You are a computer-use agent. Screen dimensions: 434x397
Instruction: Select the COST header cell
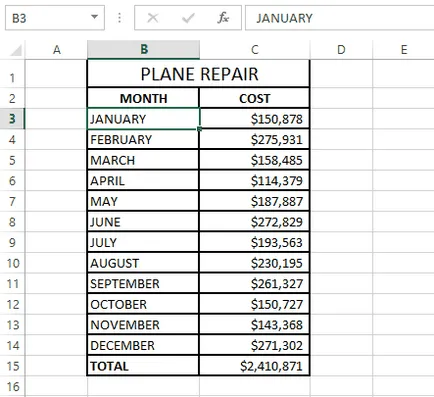(x=254, y=98)
